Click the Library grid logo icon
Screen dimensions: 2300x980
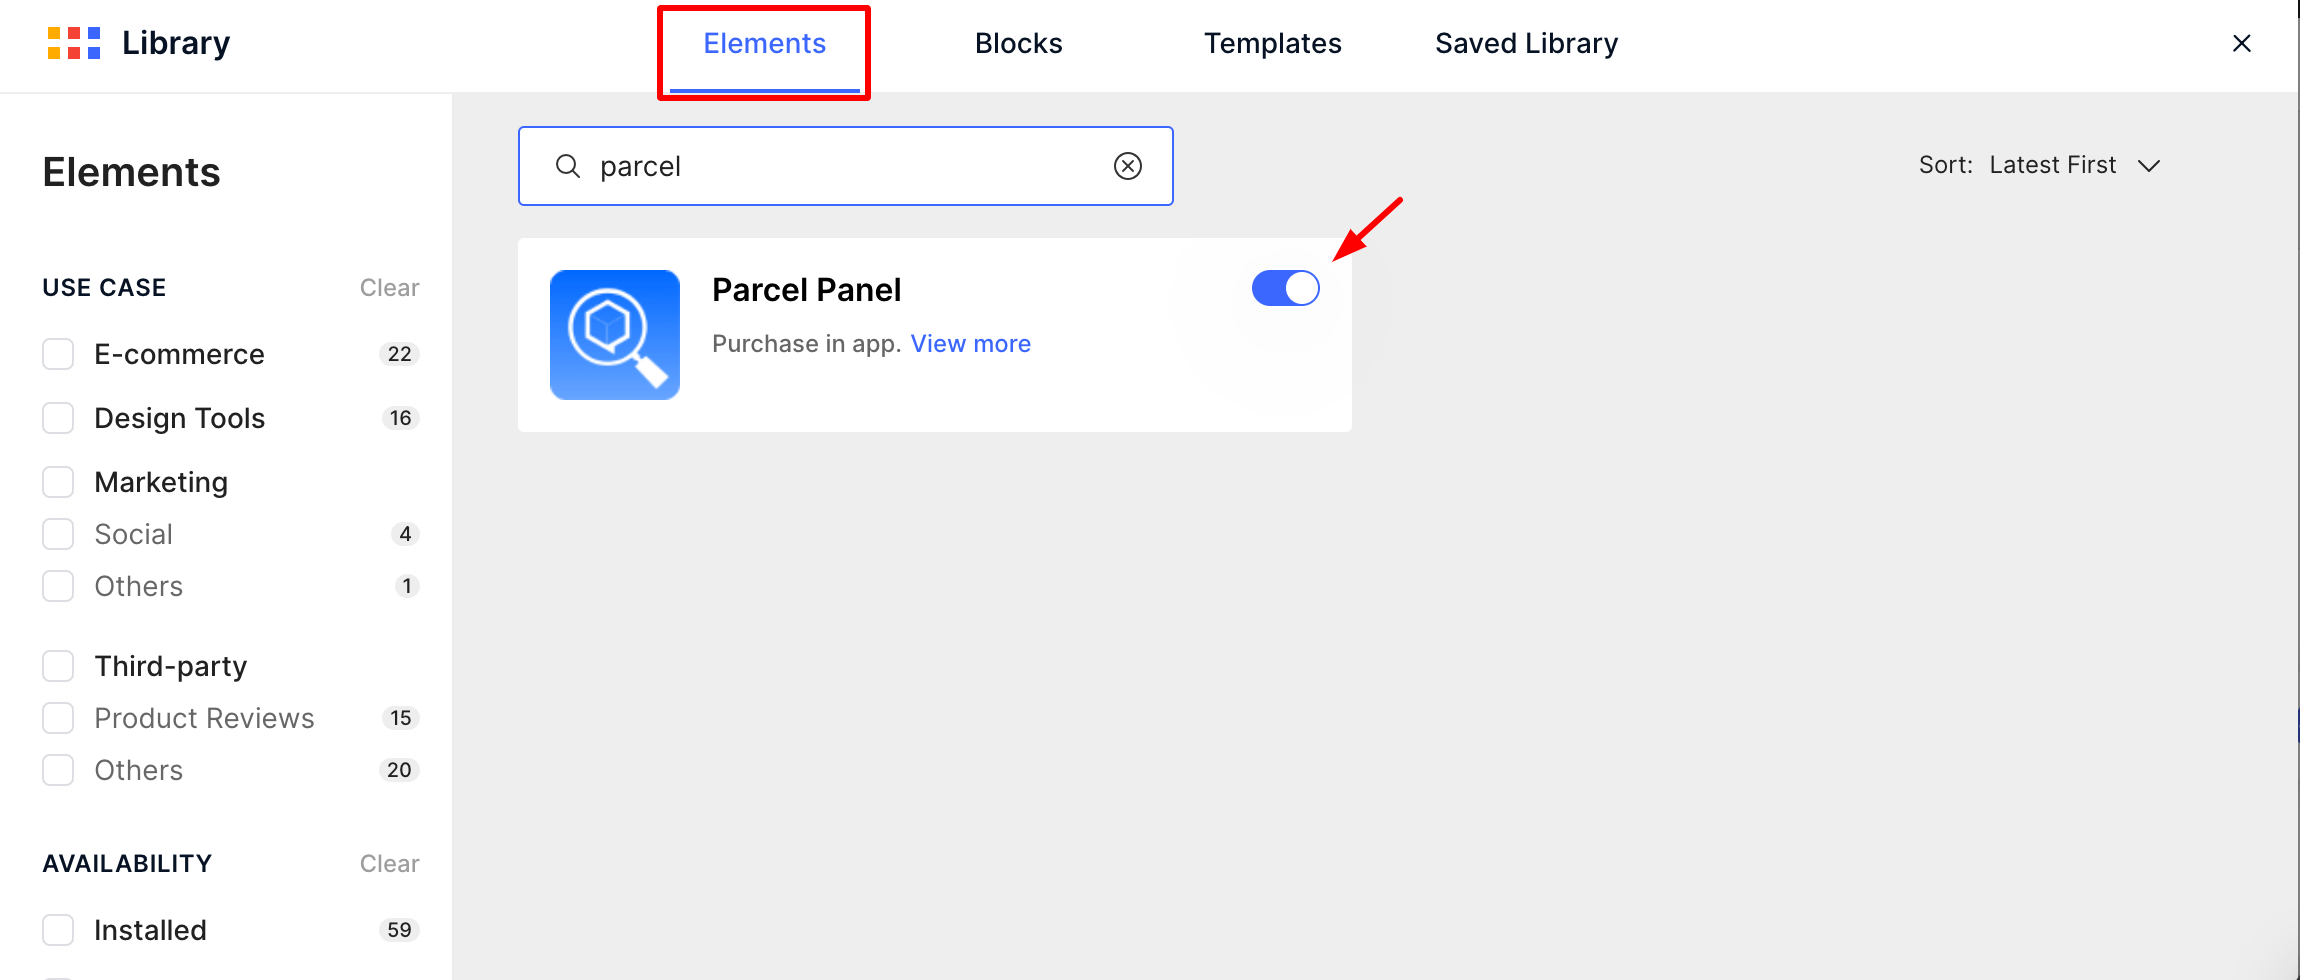tap(74, 43)
